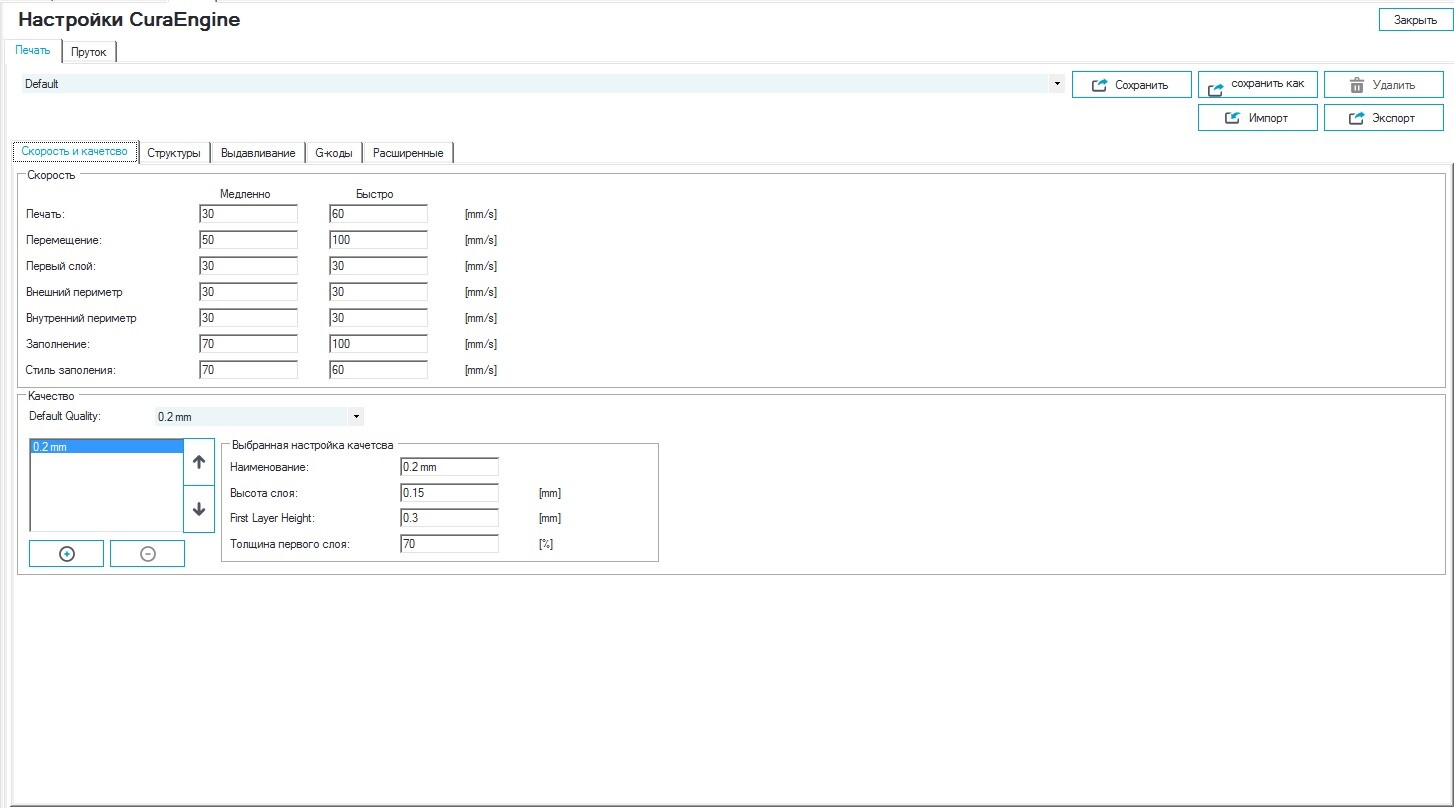
Task: Click the сохранить как button
Action: (1258, 85)
